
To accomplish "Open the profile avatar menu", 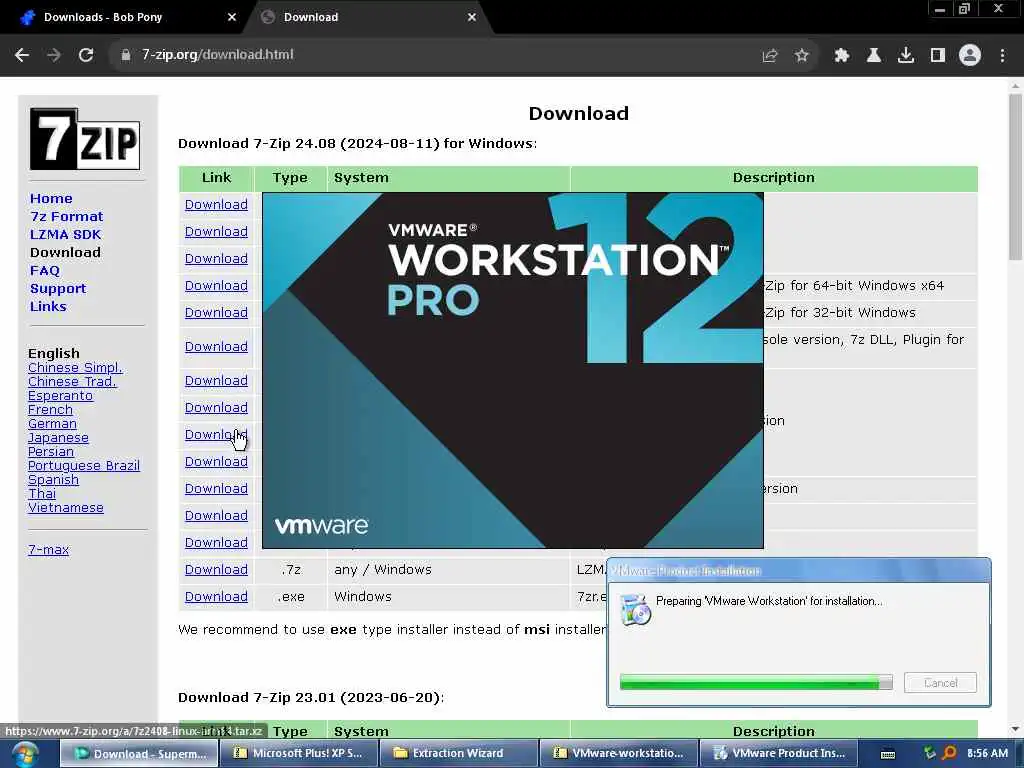I will pyautogui.click(x=970, y=56).
